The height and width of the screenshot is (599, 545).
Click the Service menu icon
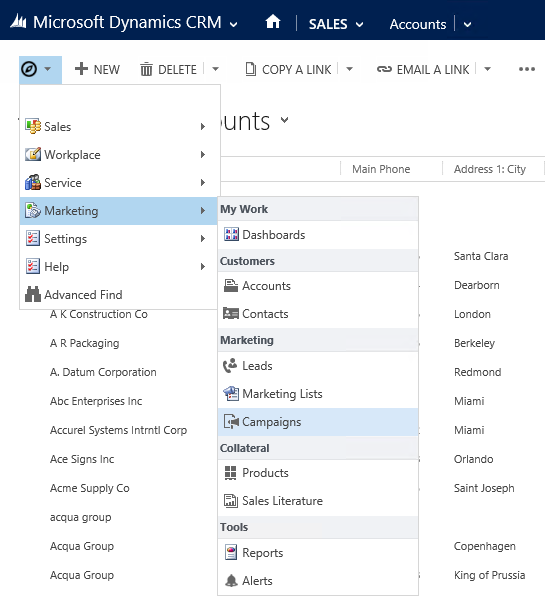point(33,182)
